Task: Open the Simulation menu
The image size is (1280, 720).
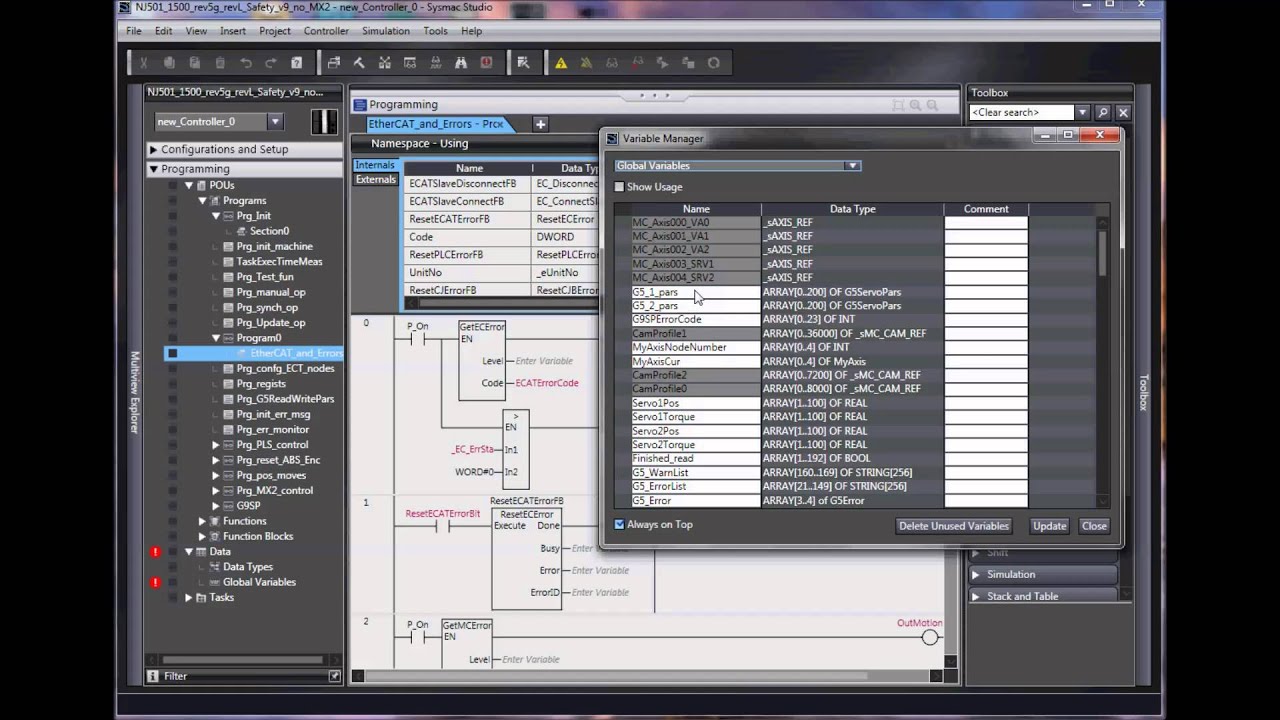Action: pyautogui.click(x=386, y=31)
